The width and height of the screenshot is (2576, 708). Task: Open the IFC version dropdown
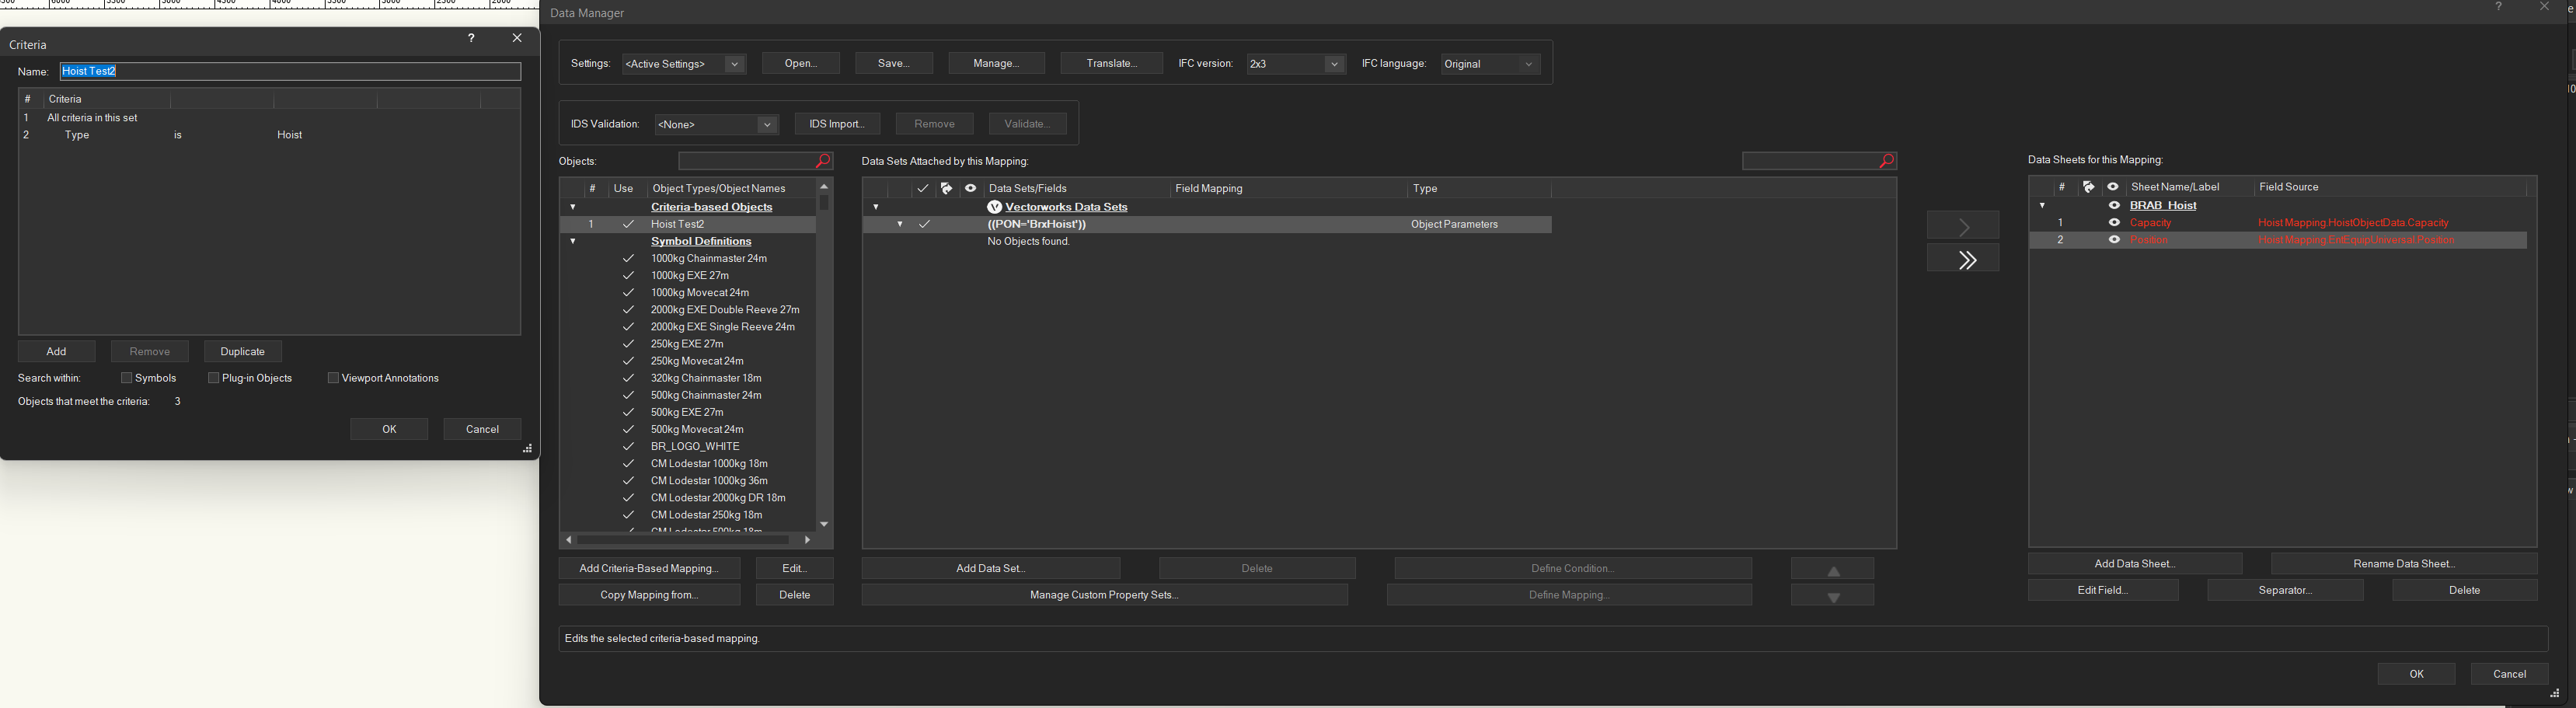[x=1333, y=64]
